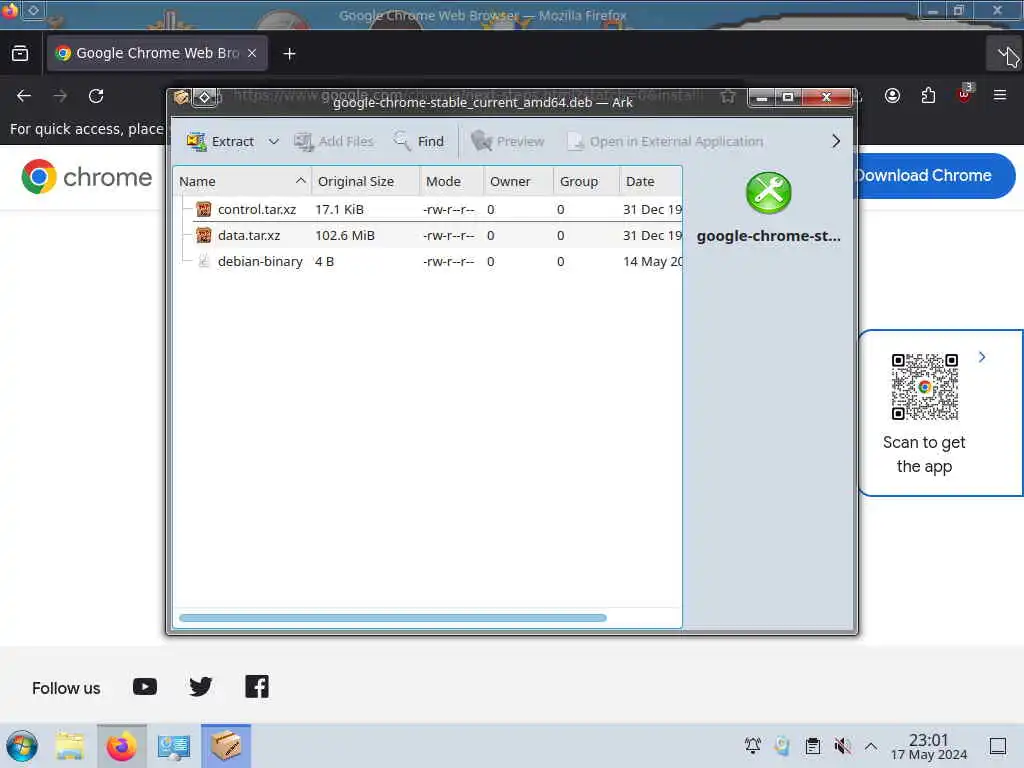
Task: Switch to Ark in the taskbar
Action: [226, 746]
